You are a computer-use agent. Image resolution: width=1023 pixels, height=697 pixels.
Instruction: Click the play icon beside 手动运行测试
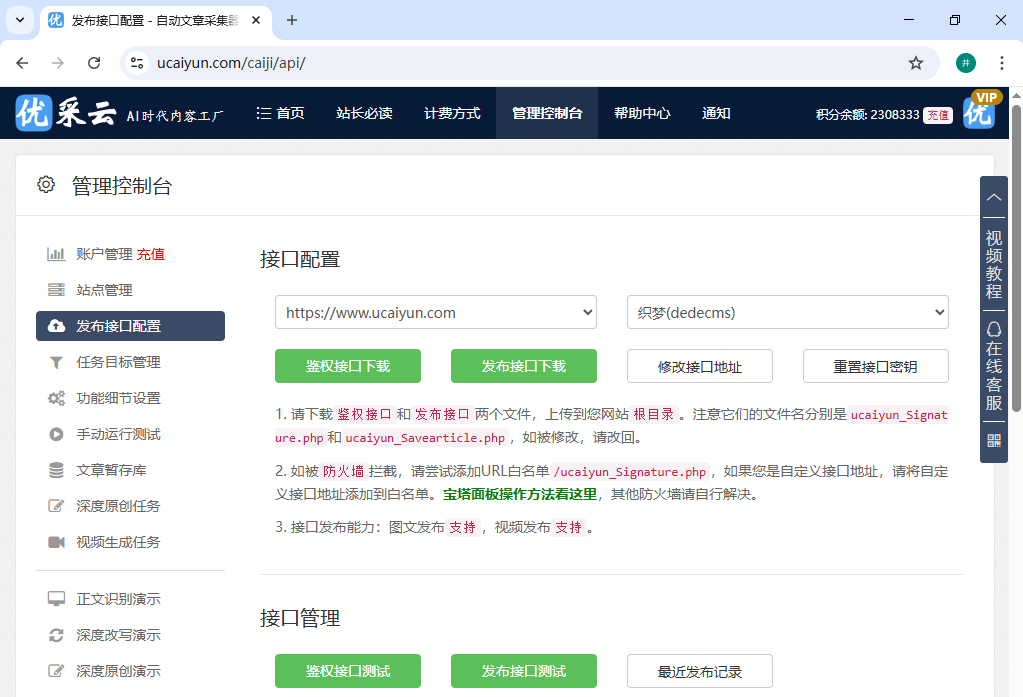pos(57,433)
